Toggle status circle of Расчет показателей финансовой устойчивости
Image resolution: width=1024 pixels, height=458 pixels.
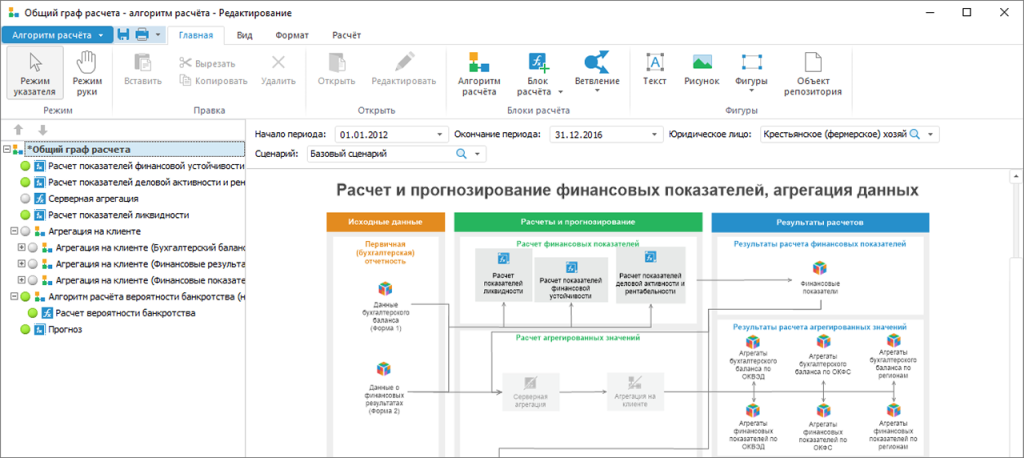25,166
